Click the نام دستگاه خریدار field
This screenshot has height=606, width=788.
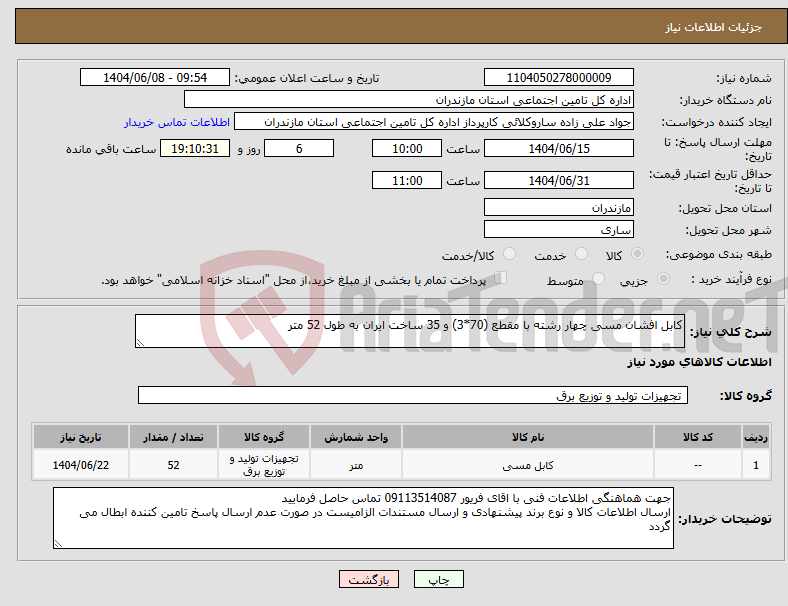[x=409, y=99]
